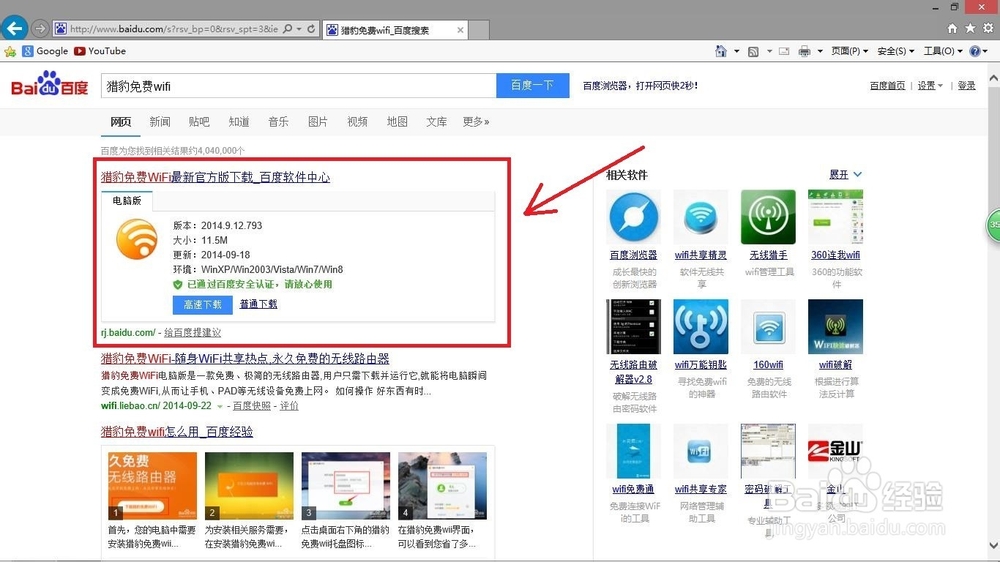Image resolution: width=1000 pixels, height=562 pixels.
Task: Open step 3 tutorial thumbnail
Action: 345,485
